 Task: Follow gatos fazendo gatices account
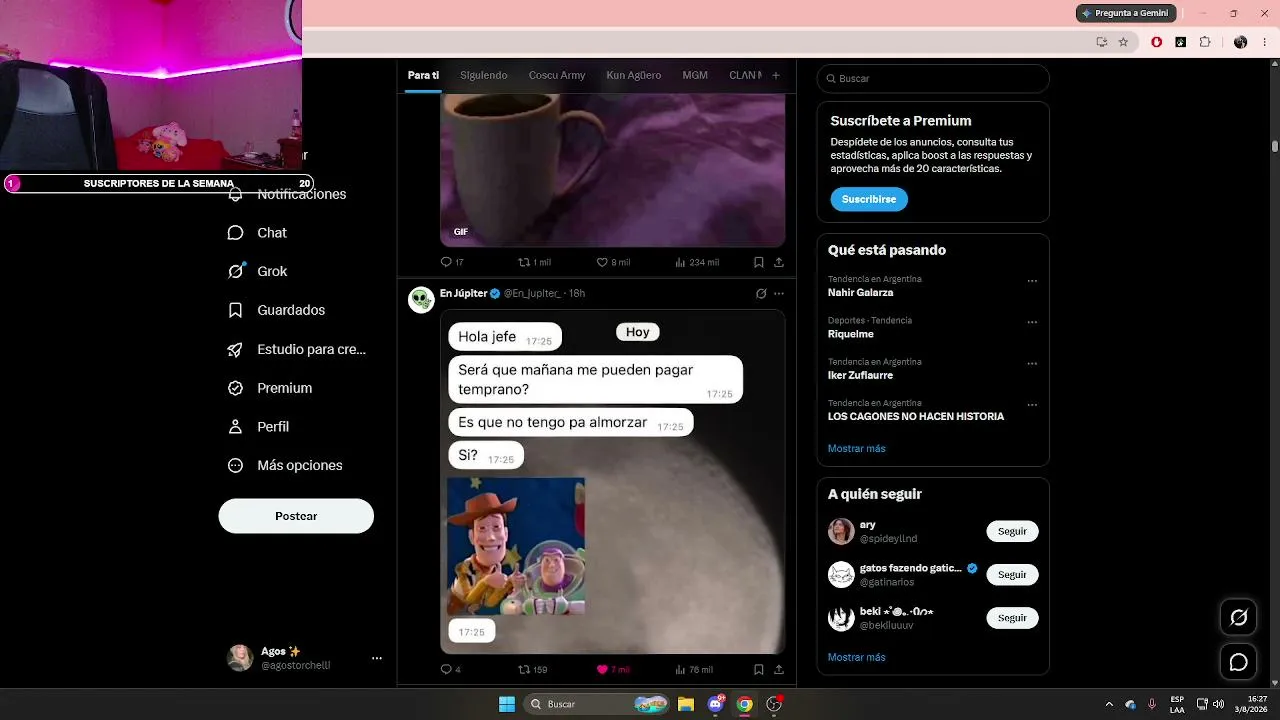point(1012,575)
